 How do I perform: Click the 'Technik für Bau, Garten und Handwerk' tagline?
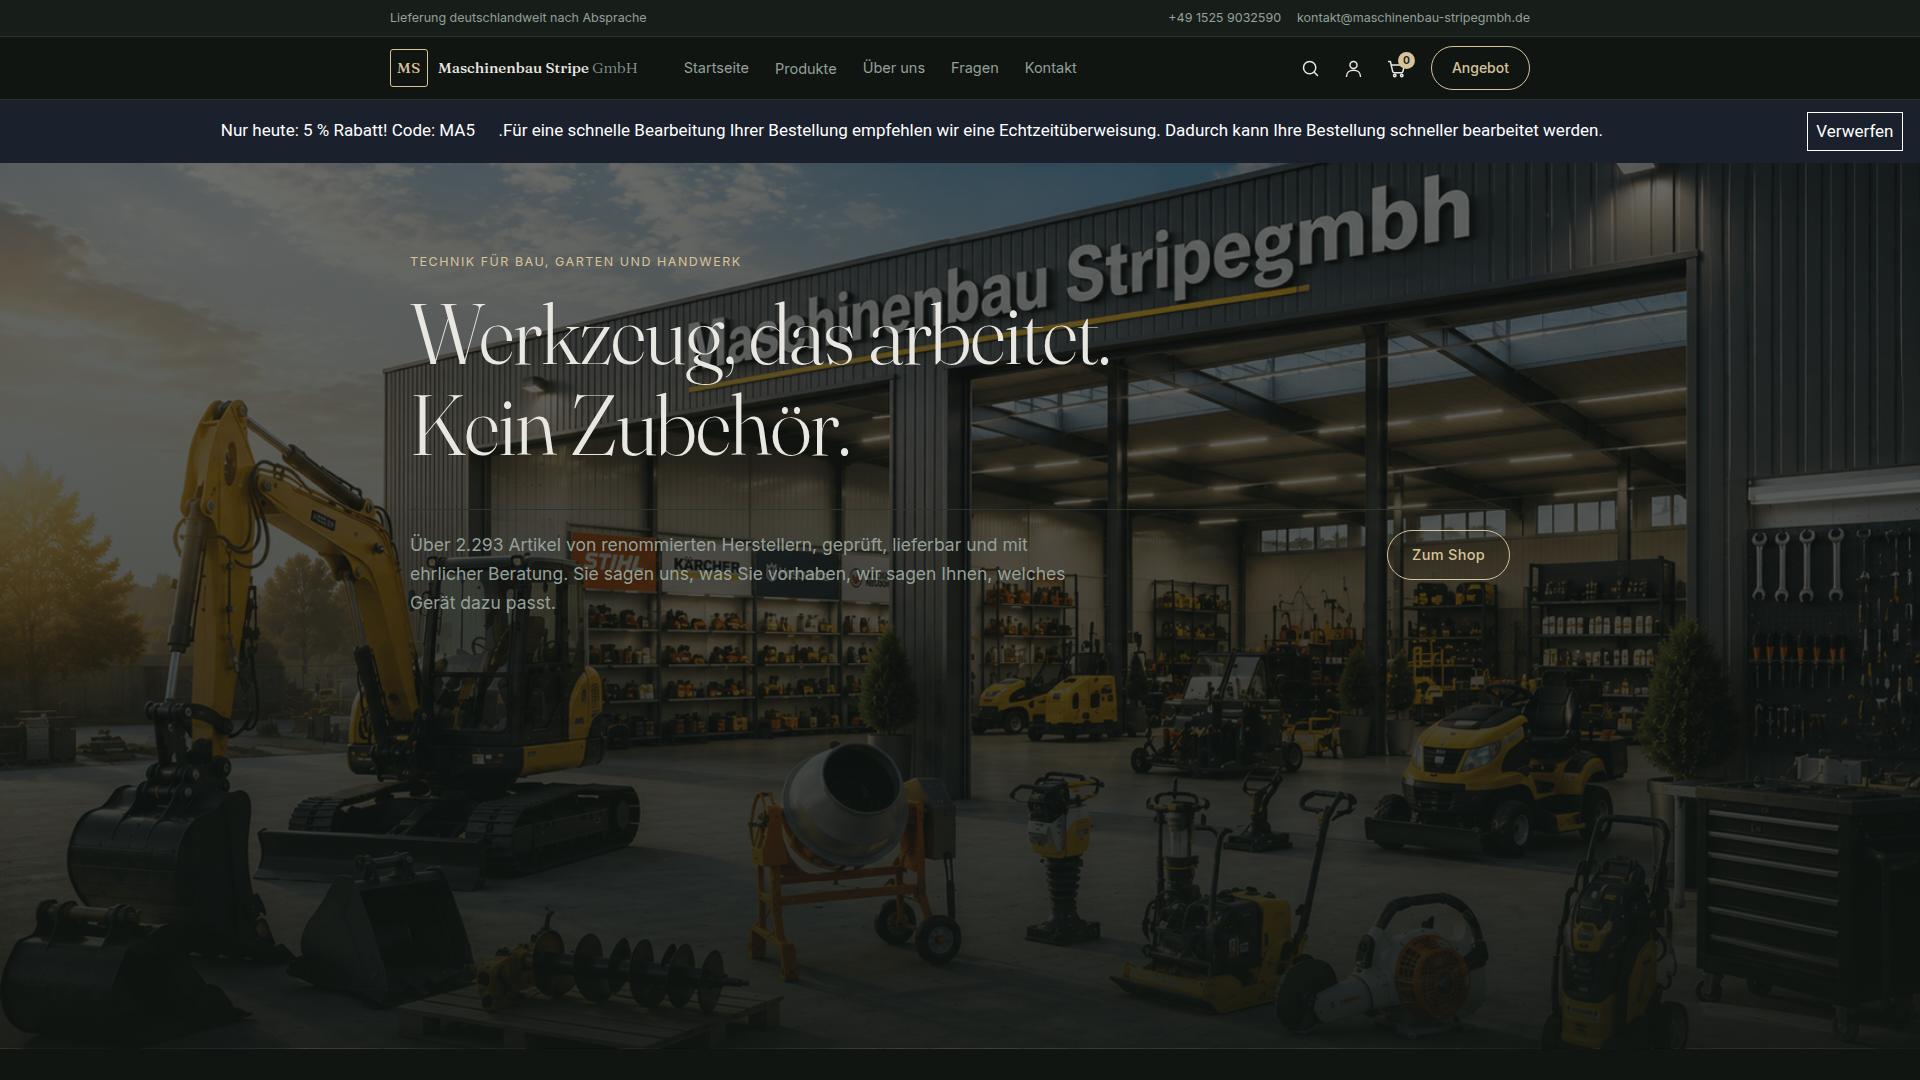(575, 262)
